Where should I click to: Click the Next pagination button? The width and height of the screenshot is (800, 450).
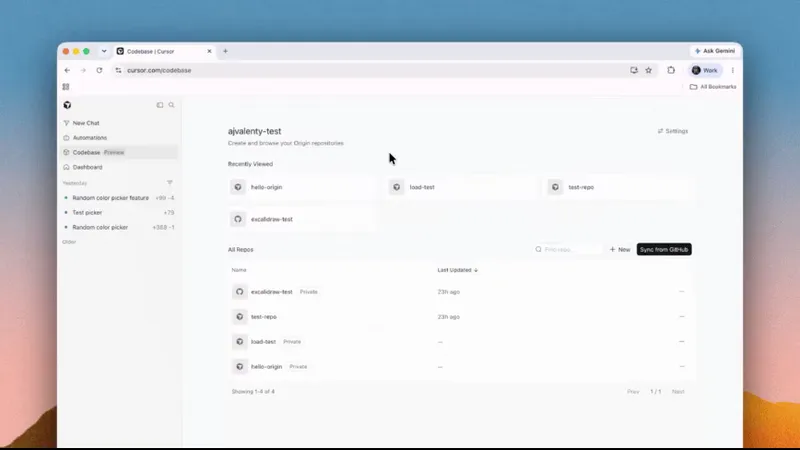(x=678, y=392)
